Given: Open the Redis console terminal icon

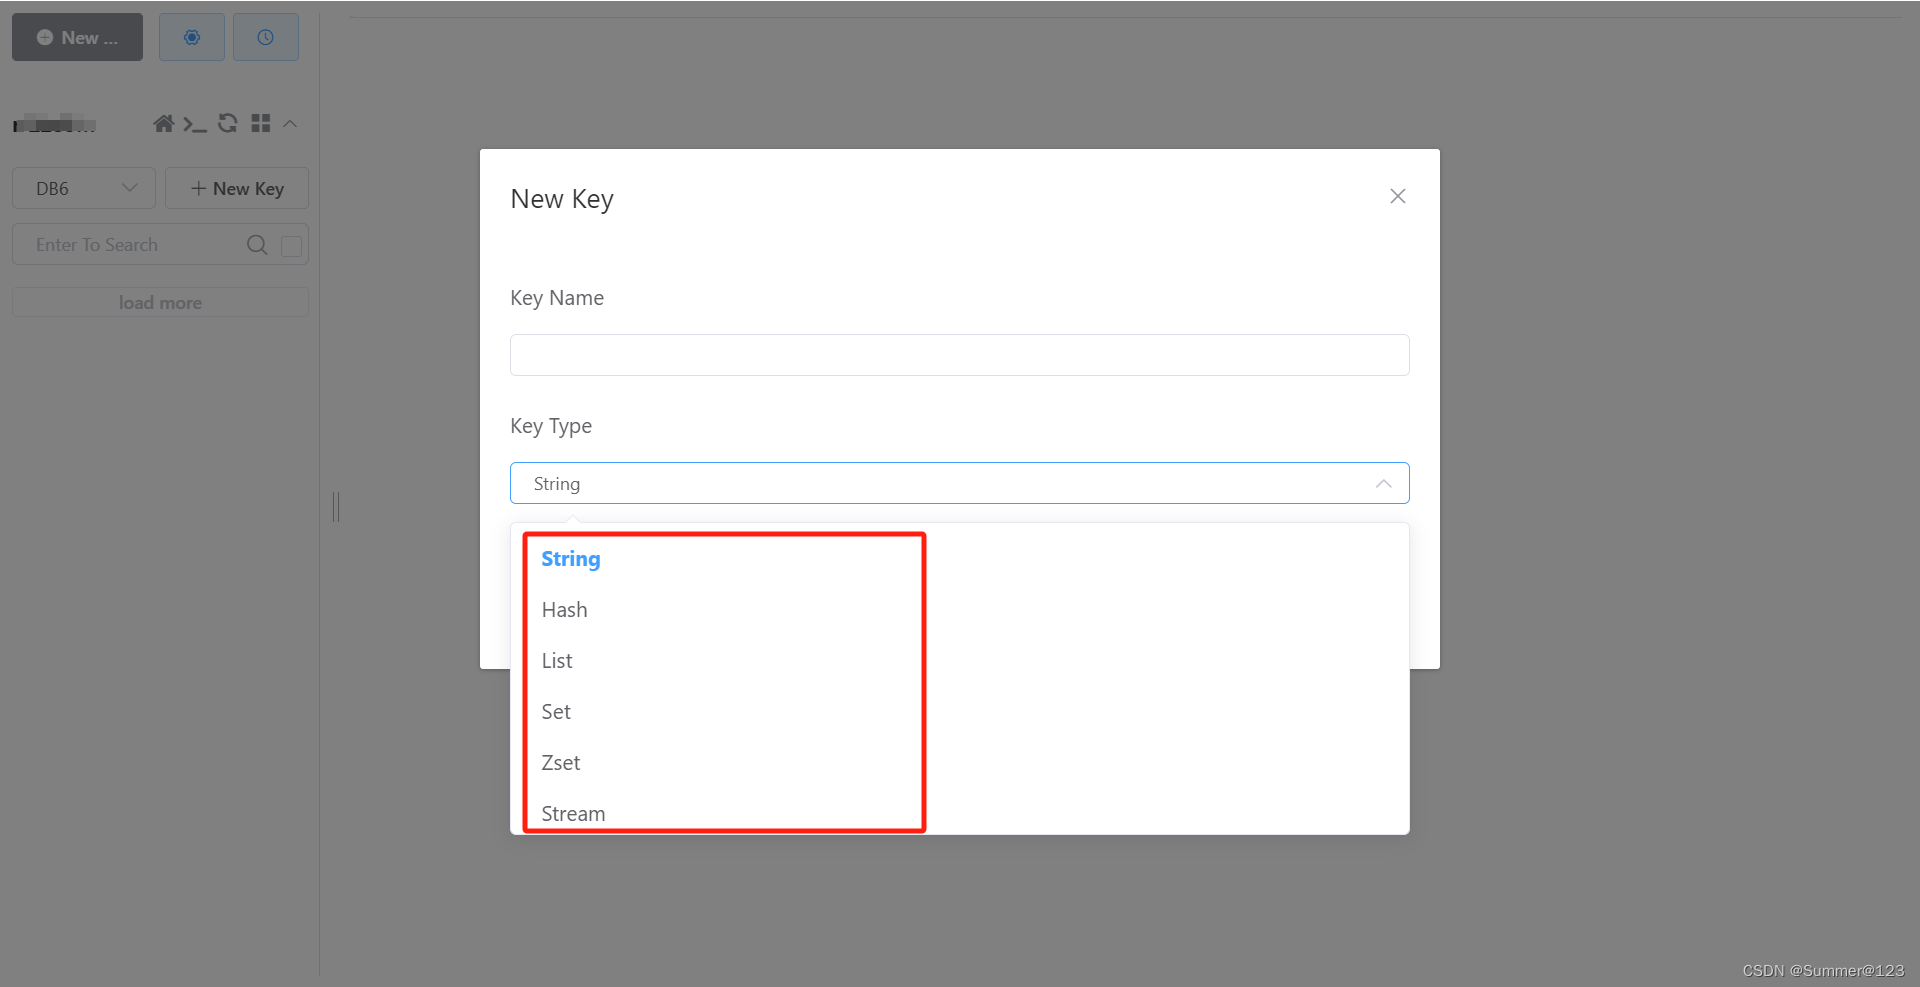Looking at the screenshot, I should (x=195, y=124).
